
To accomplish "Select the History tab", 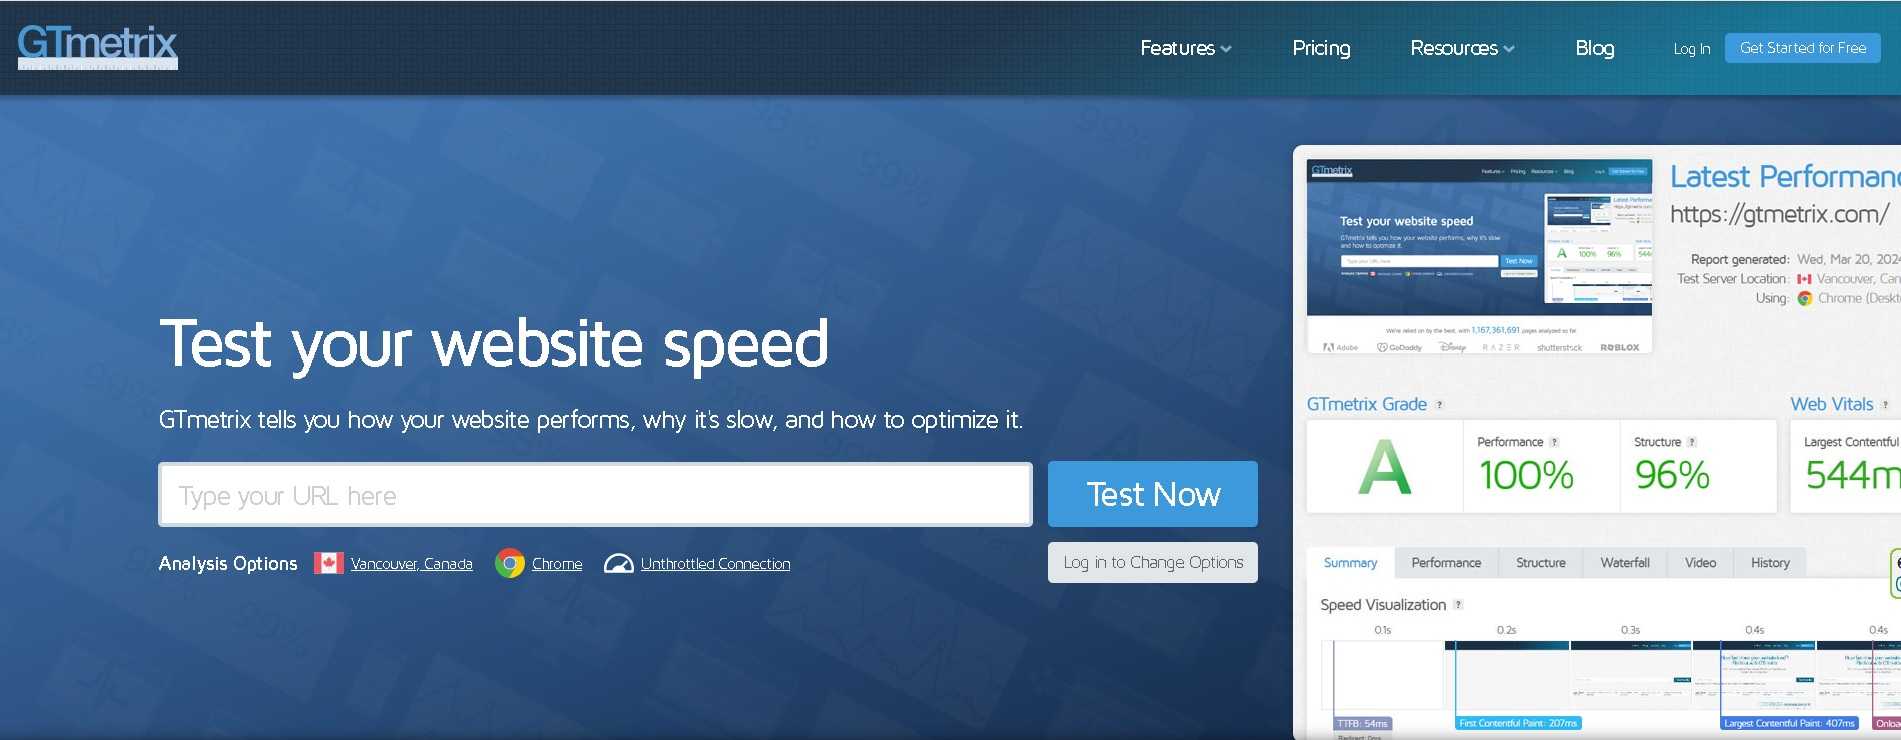I will tap(1770, 563).
